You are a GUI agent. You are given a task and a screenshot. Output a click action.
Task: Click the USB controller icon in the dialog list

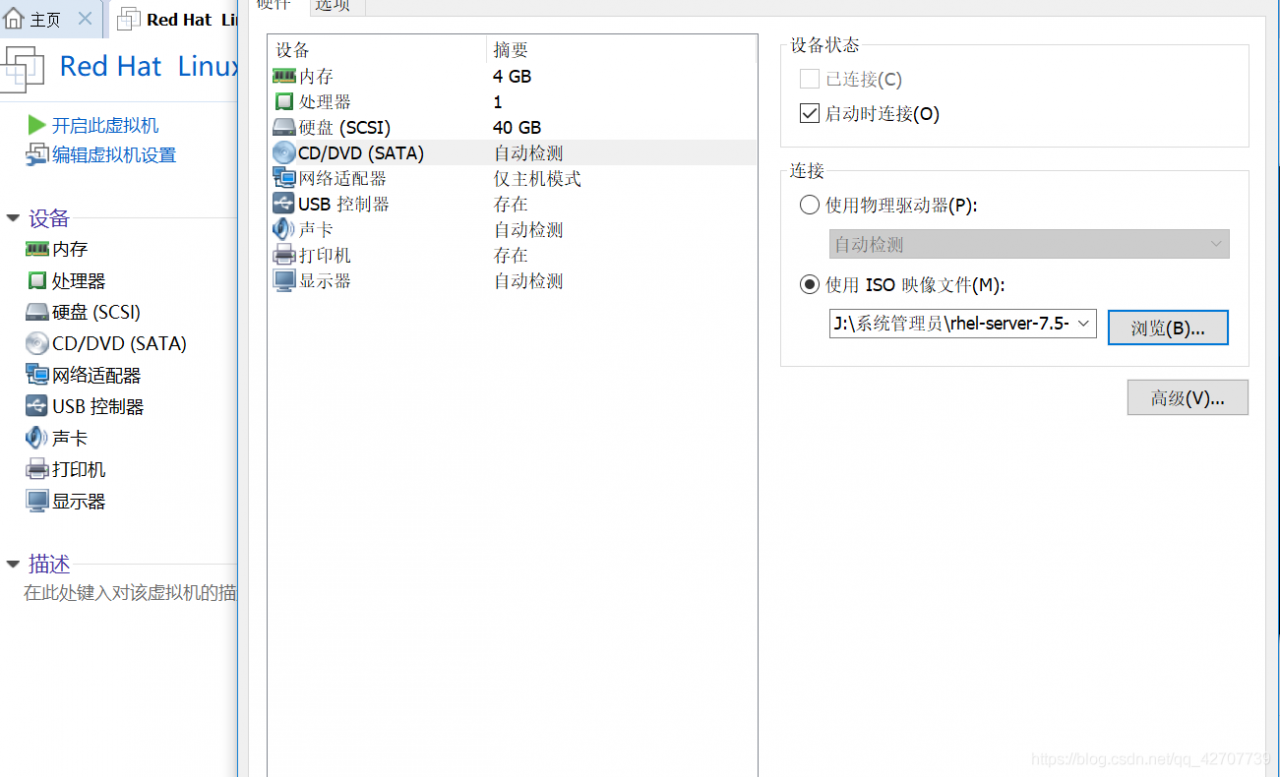[284, 204]
